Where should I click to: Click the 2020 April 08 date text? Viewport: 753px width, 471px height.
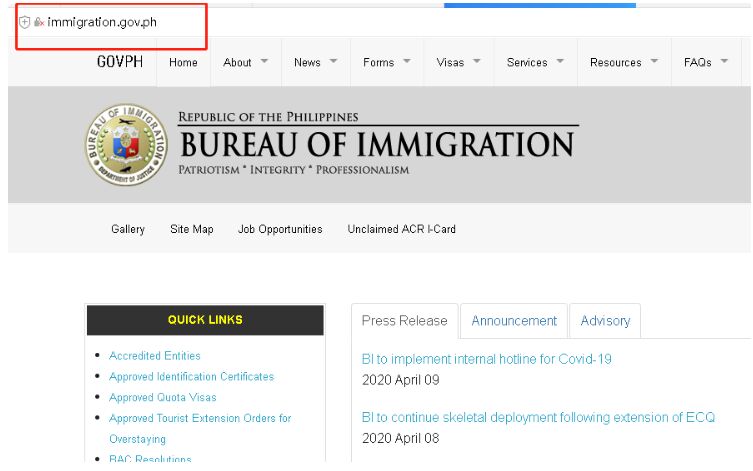(x=401, y=438)
